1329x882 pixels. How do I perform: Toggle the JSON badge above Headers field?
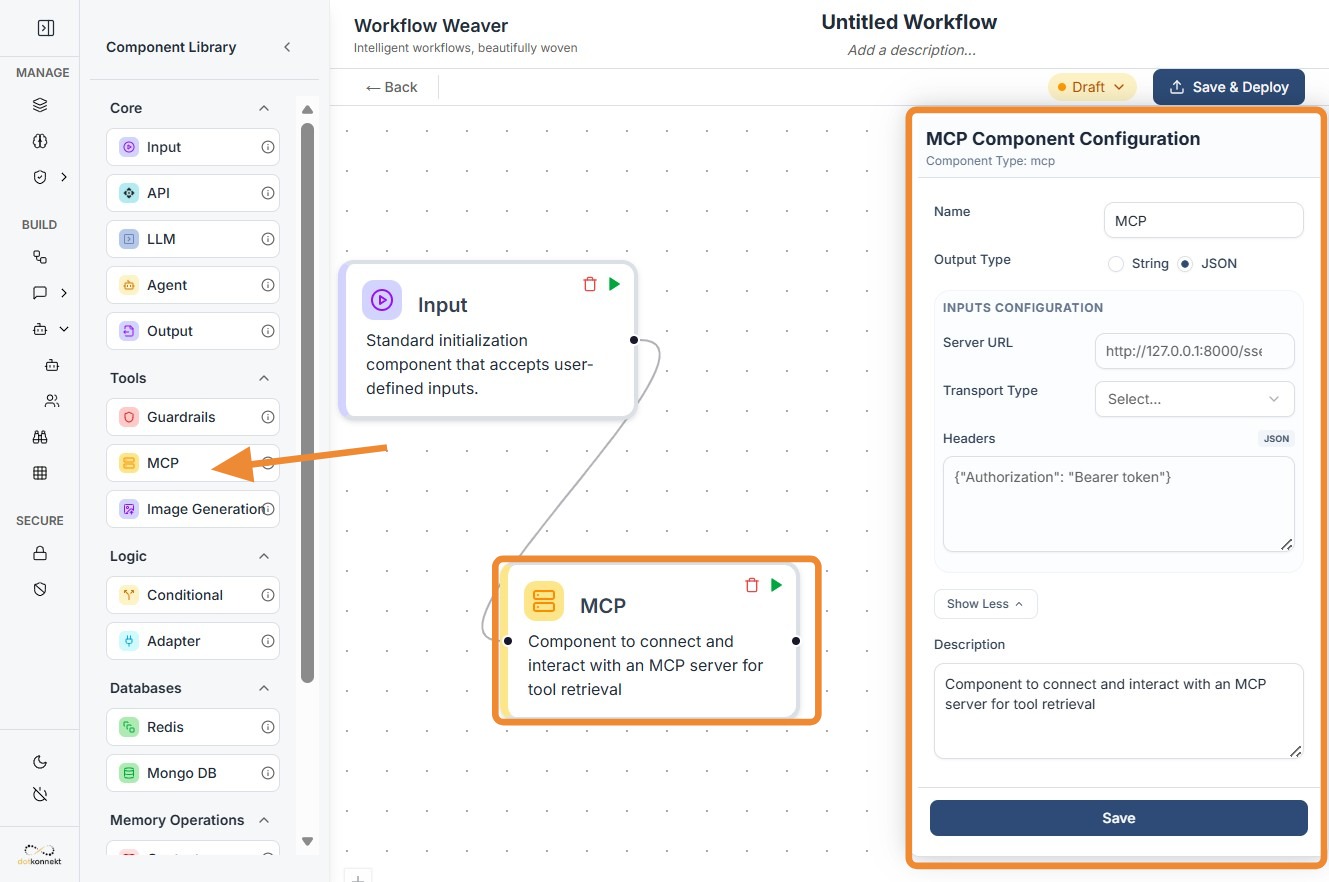click(x=1276, y=438)
